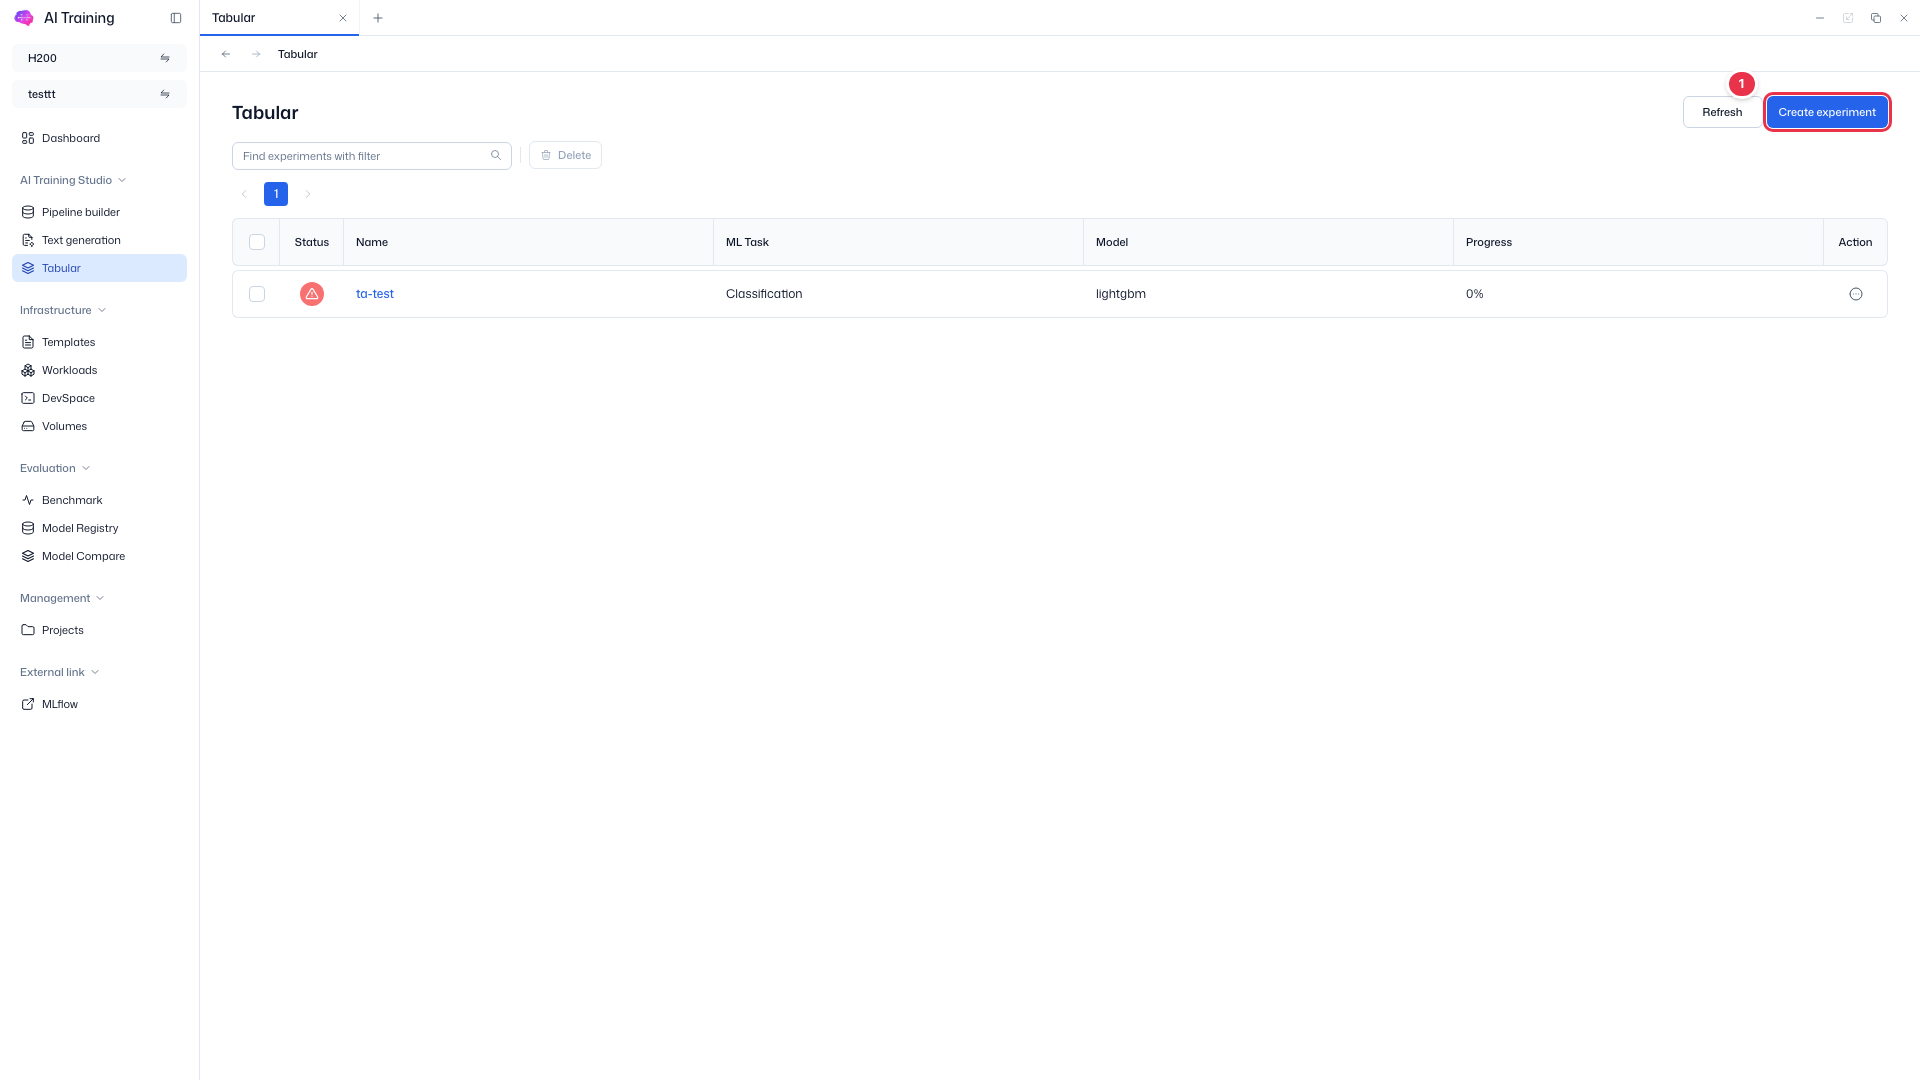Add a new tab with plus
This screenshot has width=1920, height=1080.
click(378, 18)
